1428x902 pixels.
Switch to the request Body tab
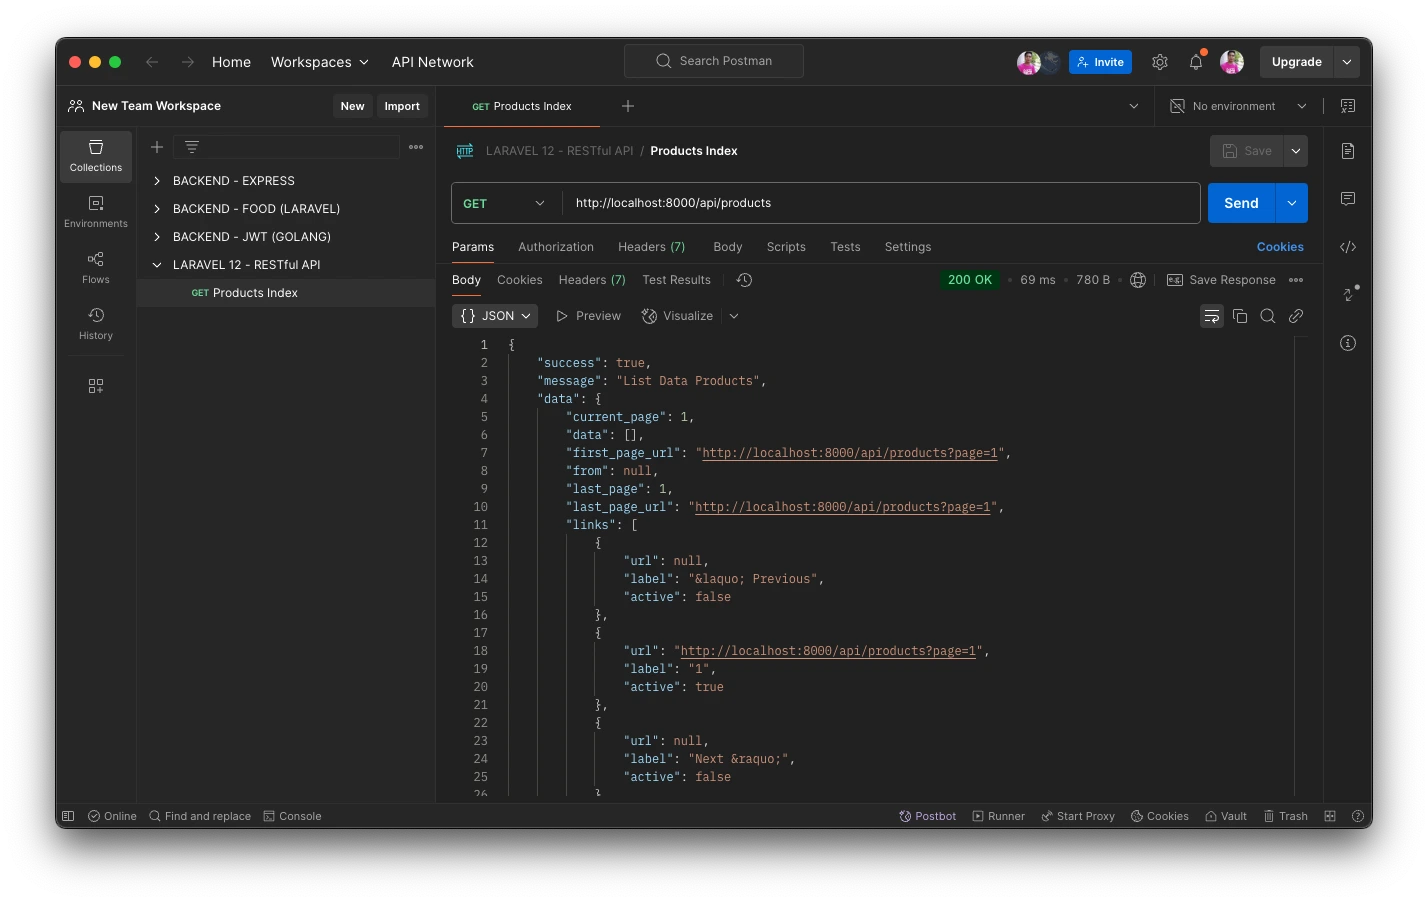click(x=728, y=247)
